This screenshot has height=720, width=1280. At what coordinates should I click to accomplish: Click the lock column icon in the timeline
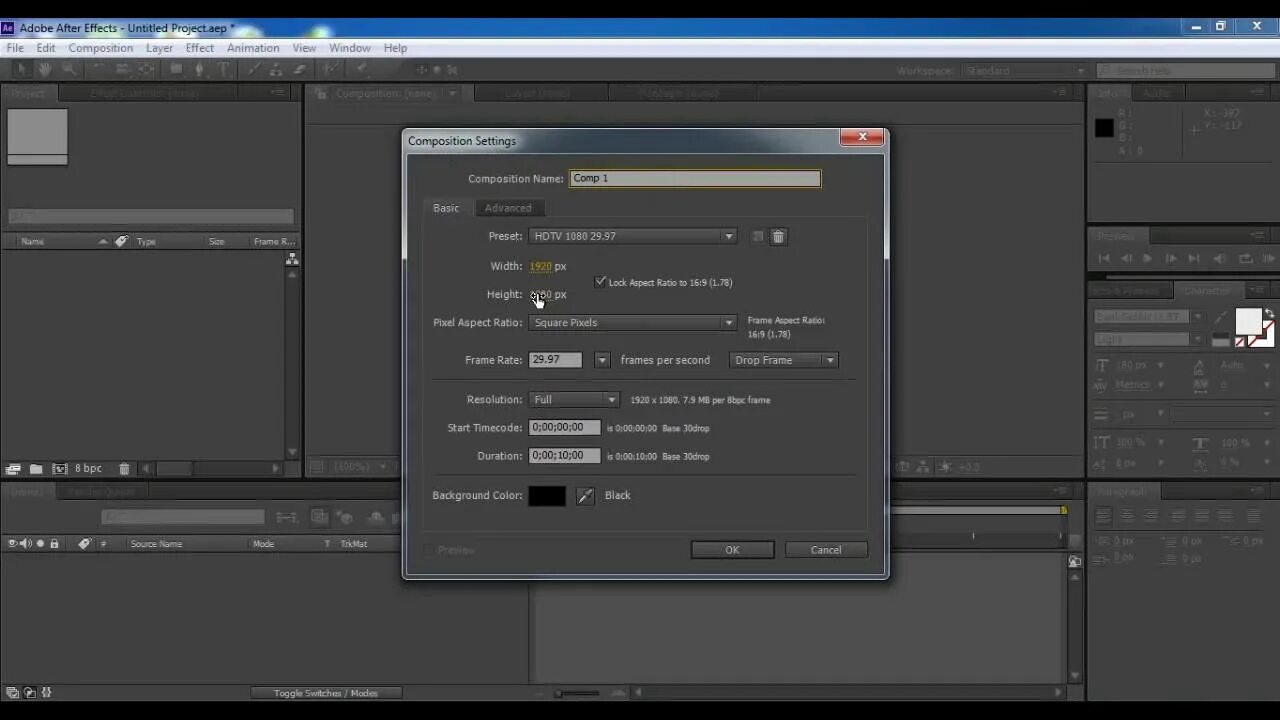(54, 544)
